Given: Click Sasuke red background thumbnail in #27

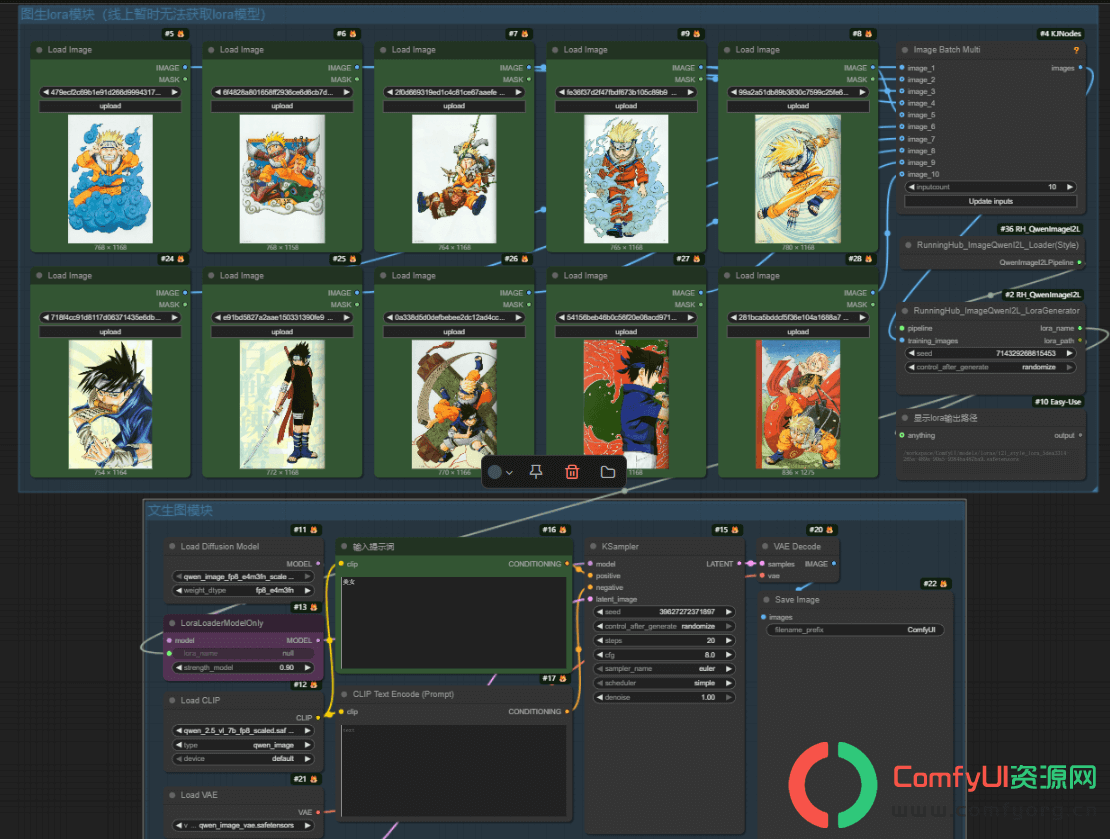Looking at the screenshot, I should (626, 404).
